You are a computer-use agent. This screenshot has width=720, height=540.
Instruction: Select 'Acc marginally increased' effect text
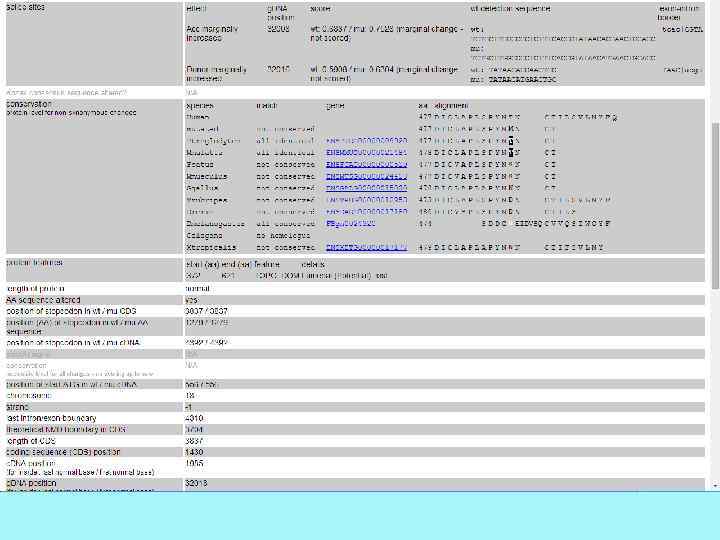coord(212,34)
